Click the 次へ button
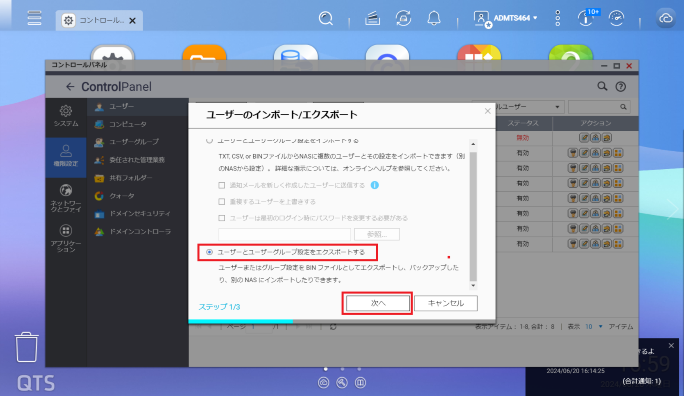Screen dimensions: 684x396 378,303
